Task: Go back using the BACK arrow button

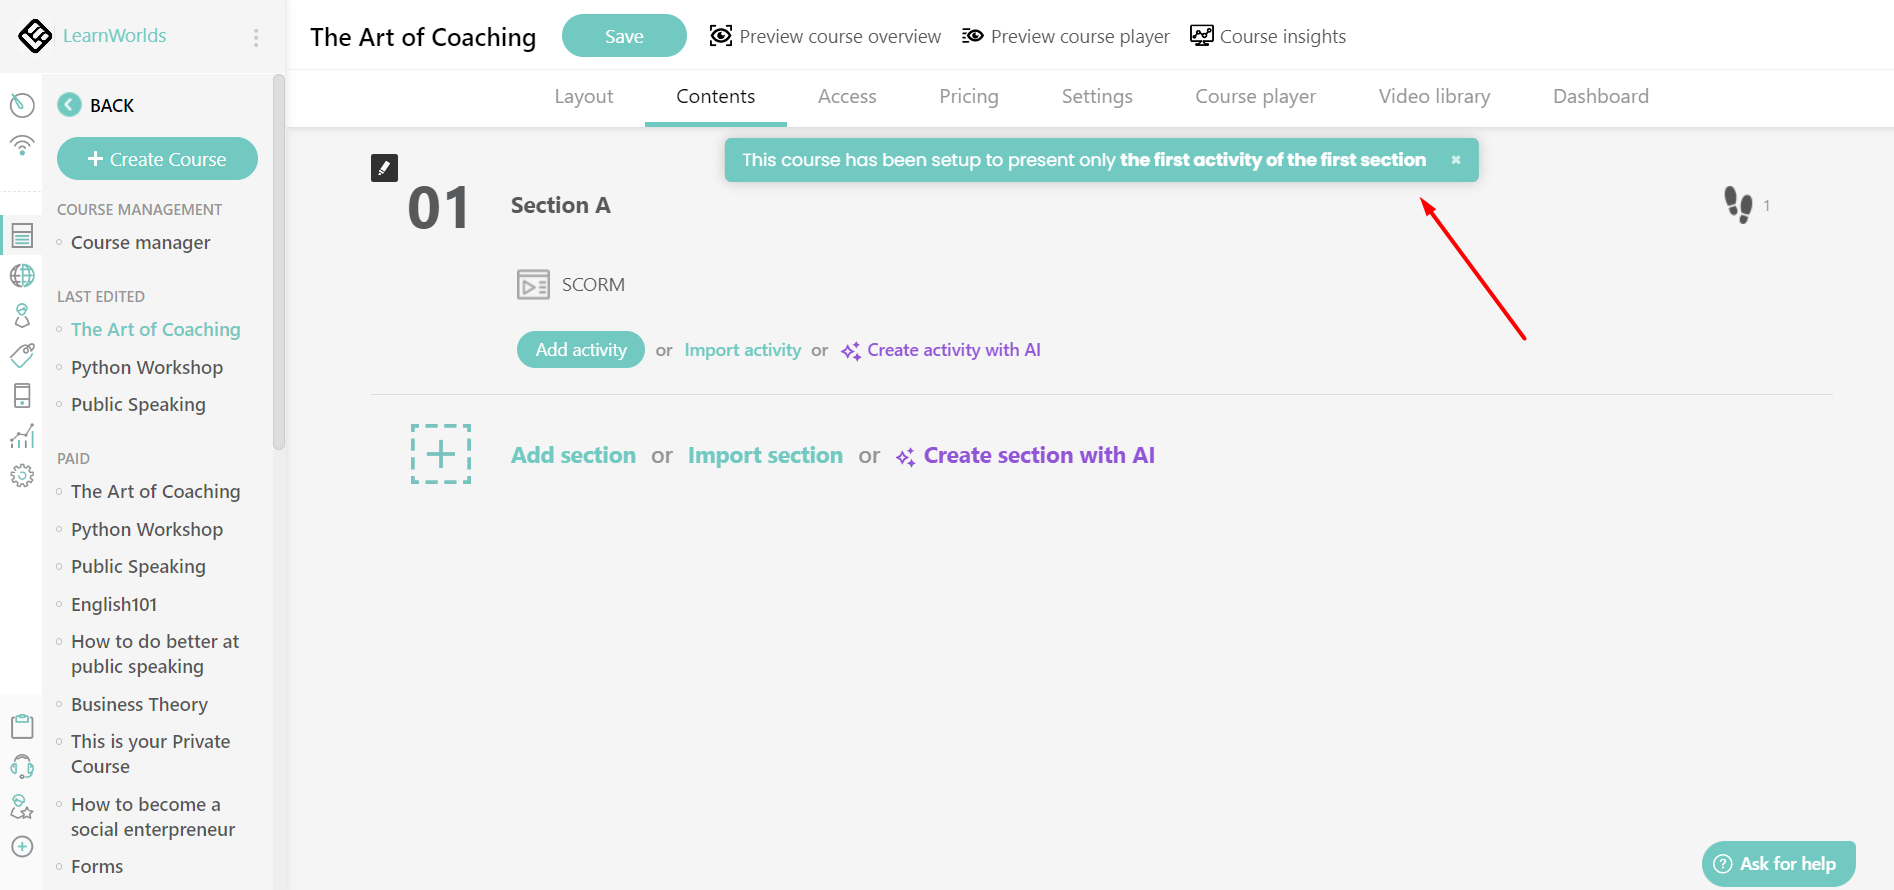Action: [70, 105]
